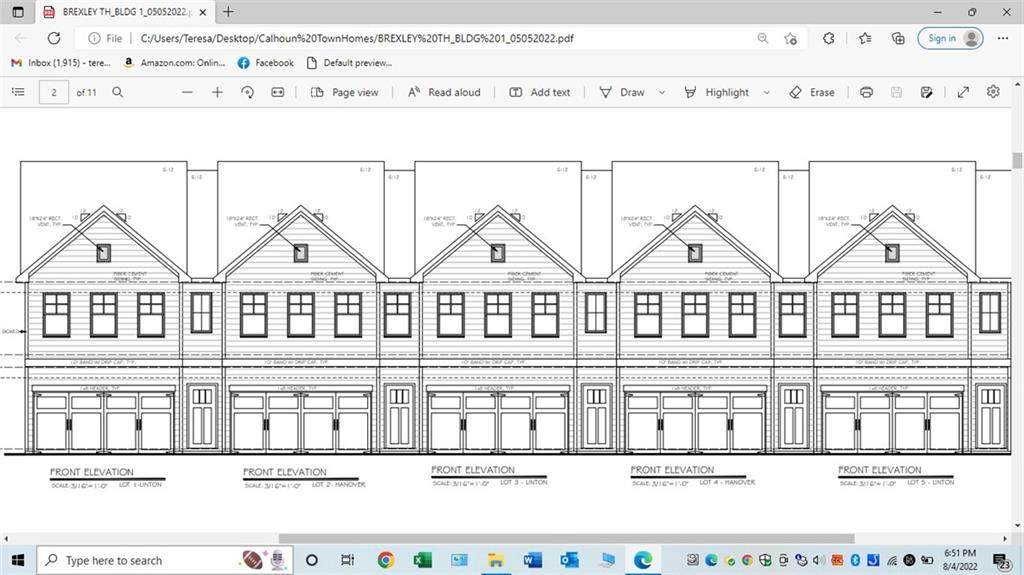This screenshot has width=1024, height=575.
Task: Open the Favorites list
Action: [865, 39]
